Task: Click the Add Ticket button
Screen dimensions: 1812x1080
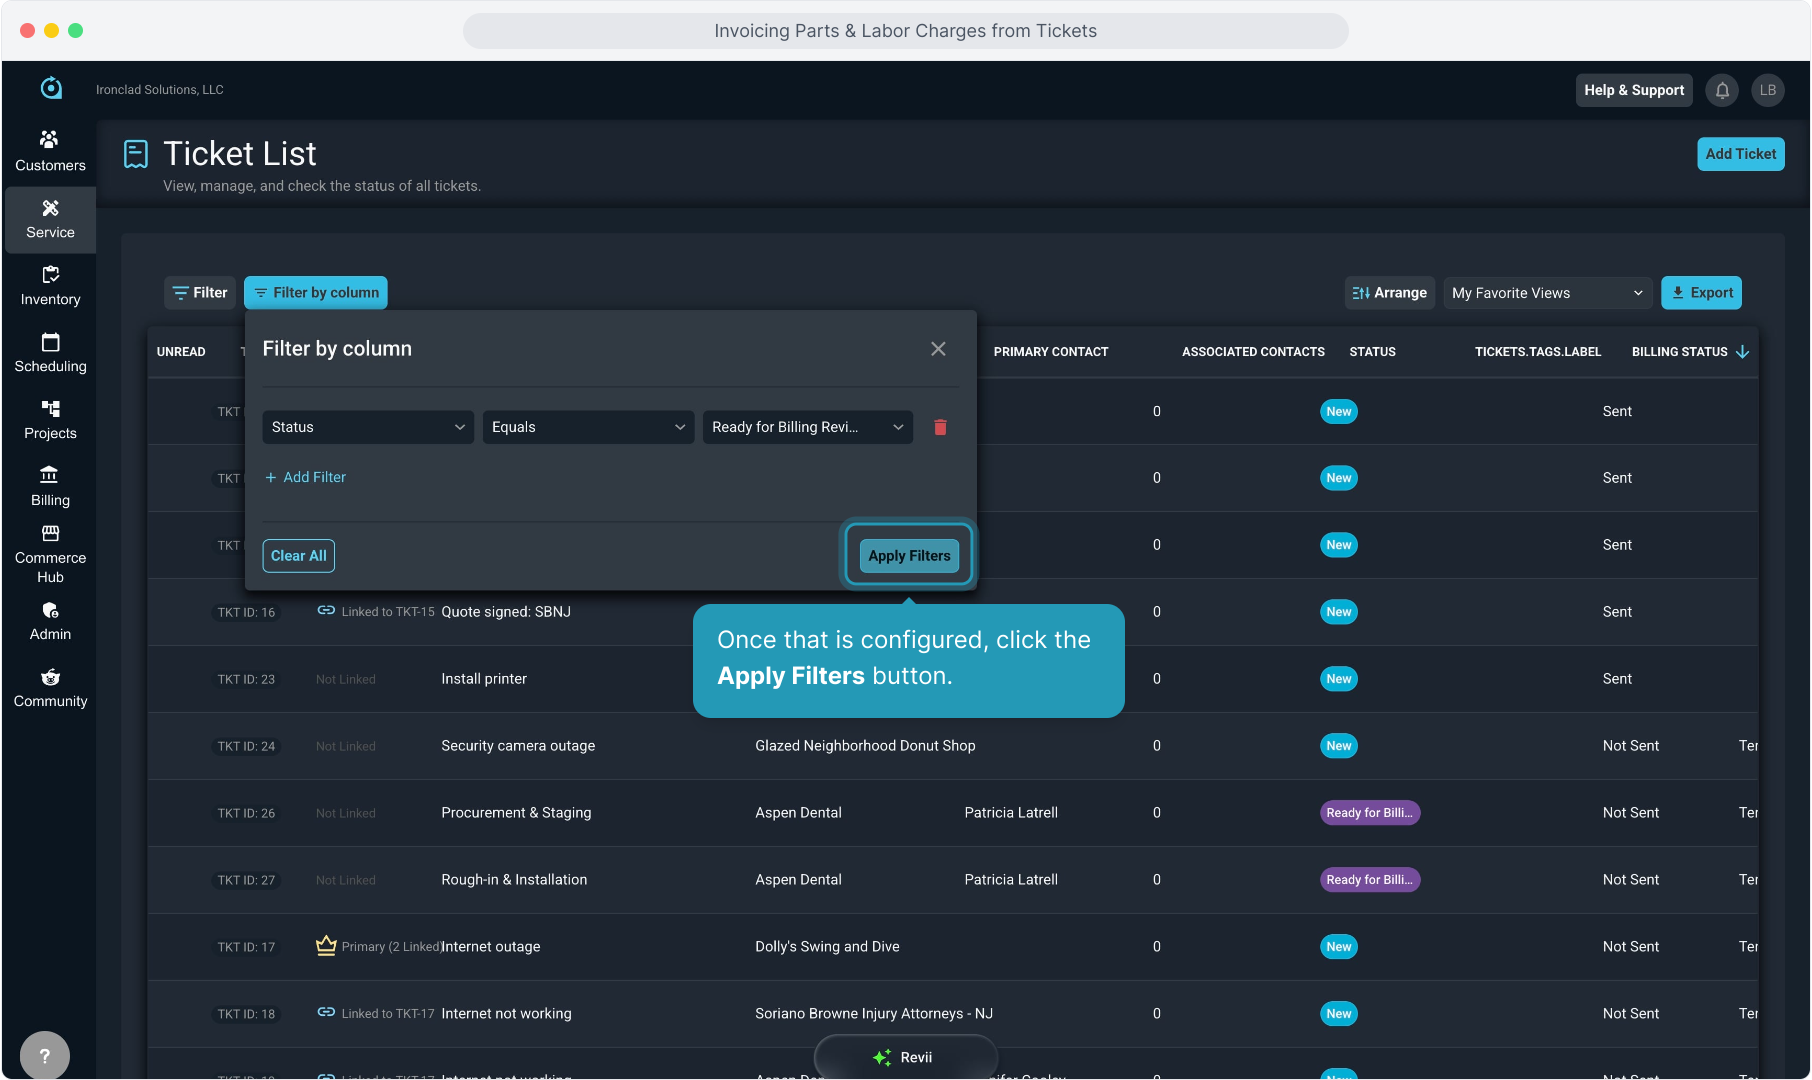Action: 1740,154
